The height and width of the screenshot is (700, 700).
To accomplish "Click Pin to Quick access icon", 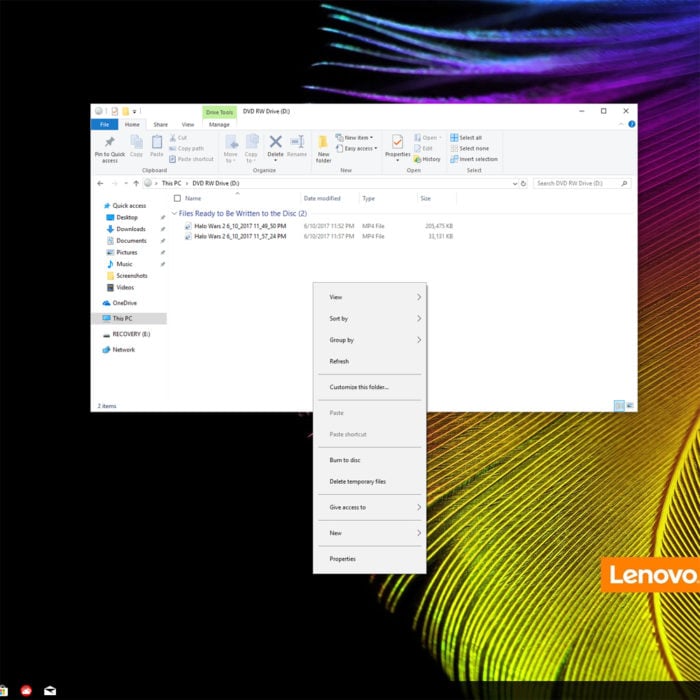I will pyautogui.click(x=109, y=142).
